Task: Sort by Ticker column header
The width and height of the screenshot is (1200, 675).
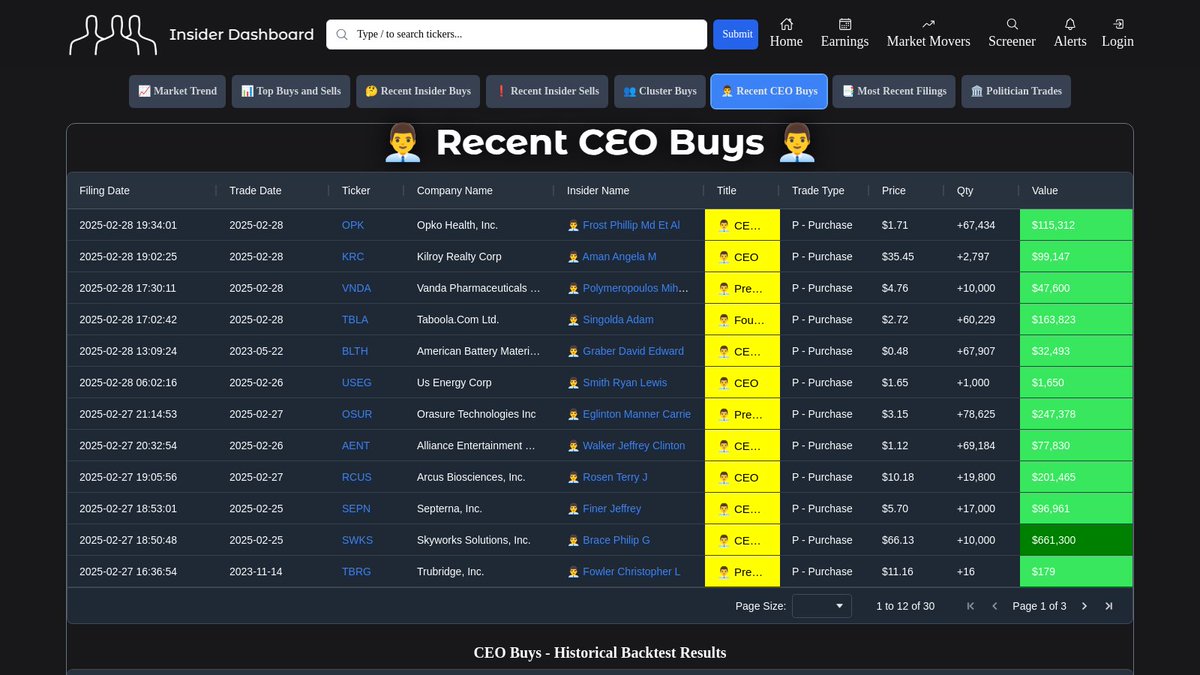Action: (x=356, y=191)
